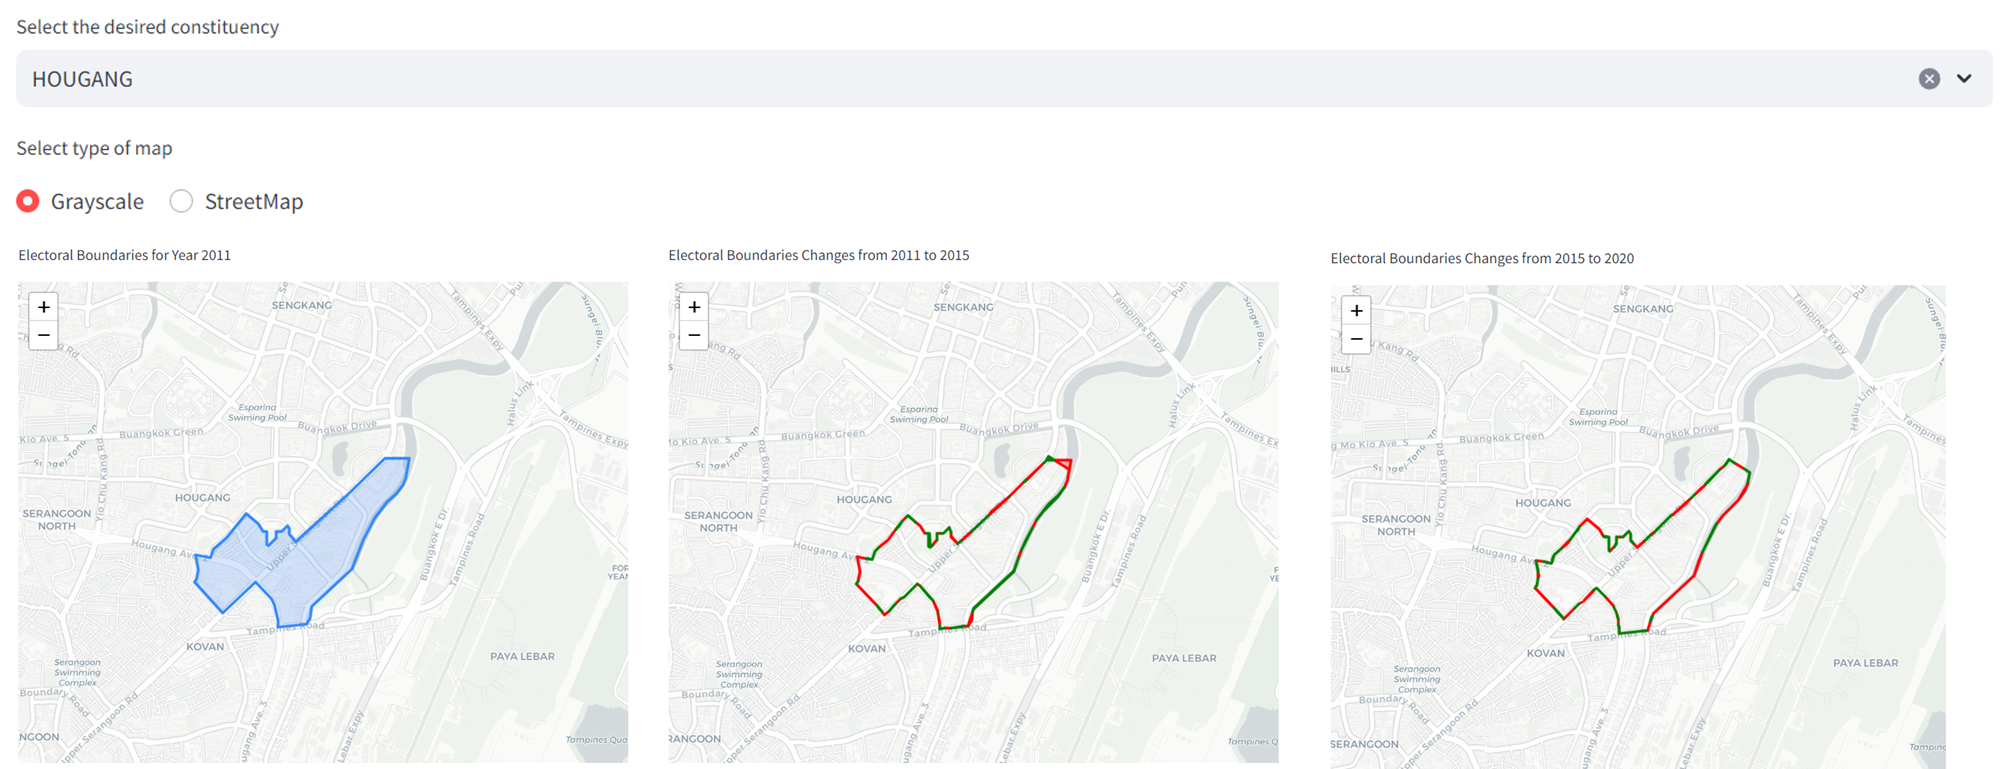The height and width of the screenshot is (769, 2000).
Task: Zoom out on the 2011 boundaries map
Action: 44,335
